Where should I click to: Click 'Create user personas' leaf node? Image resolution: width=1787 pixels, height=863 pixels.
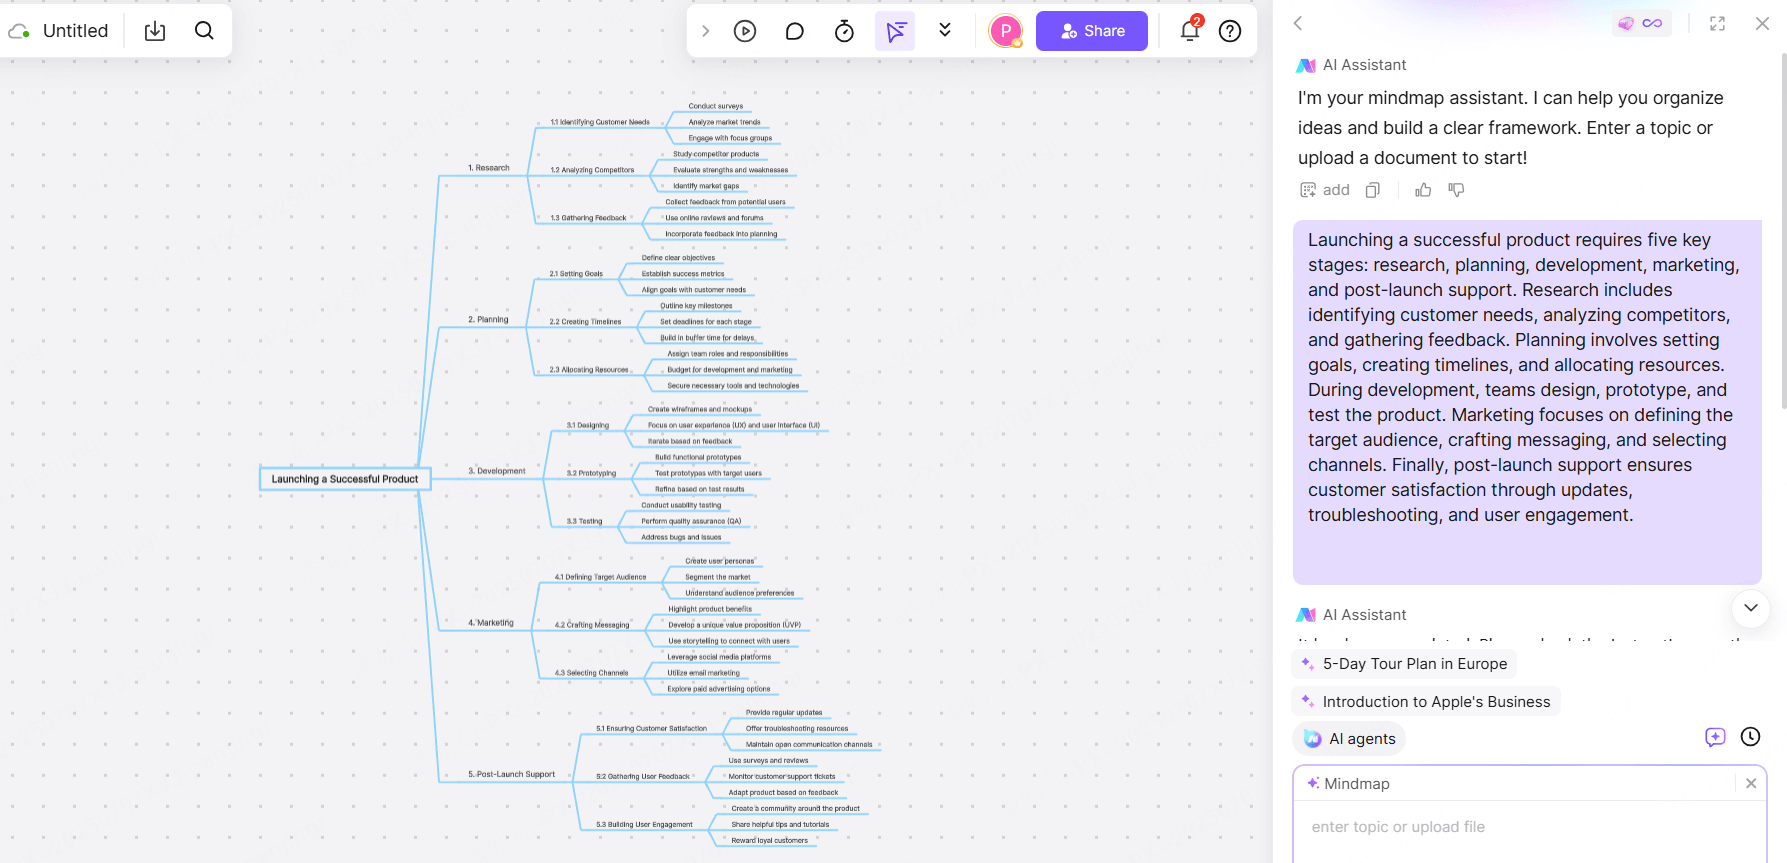[720, 561]
